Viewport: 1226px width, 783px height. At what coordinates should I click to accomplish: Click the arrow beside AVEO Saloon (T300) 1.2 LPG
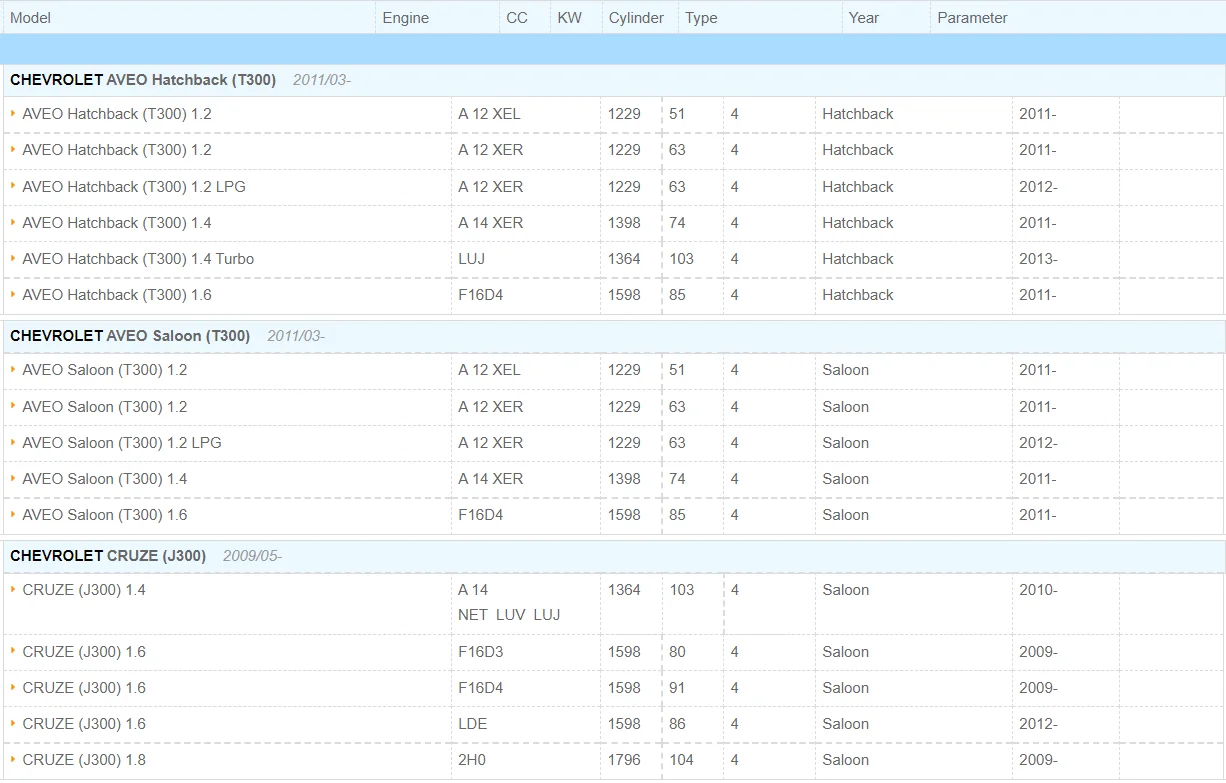pos(13,442)
